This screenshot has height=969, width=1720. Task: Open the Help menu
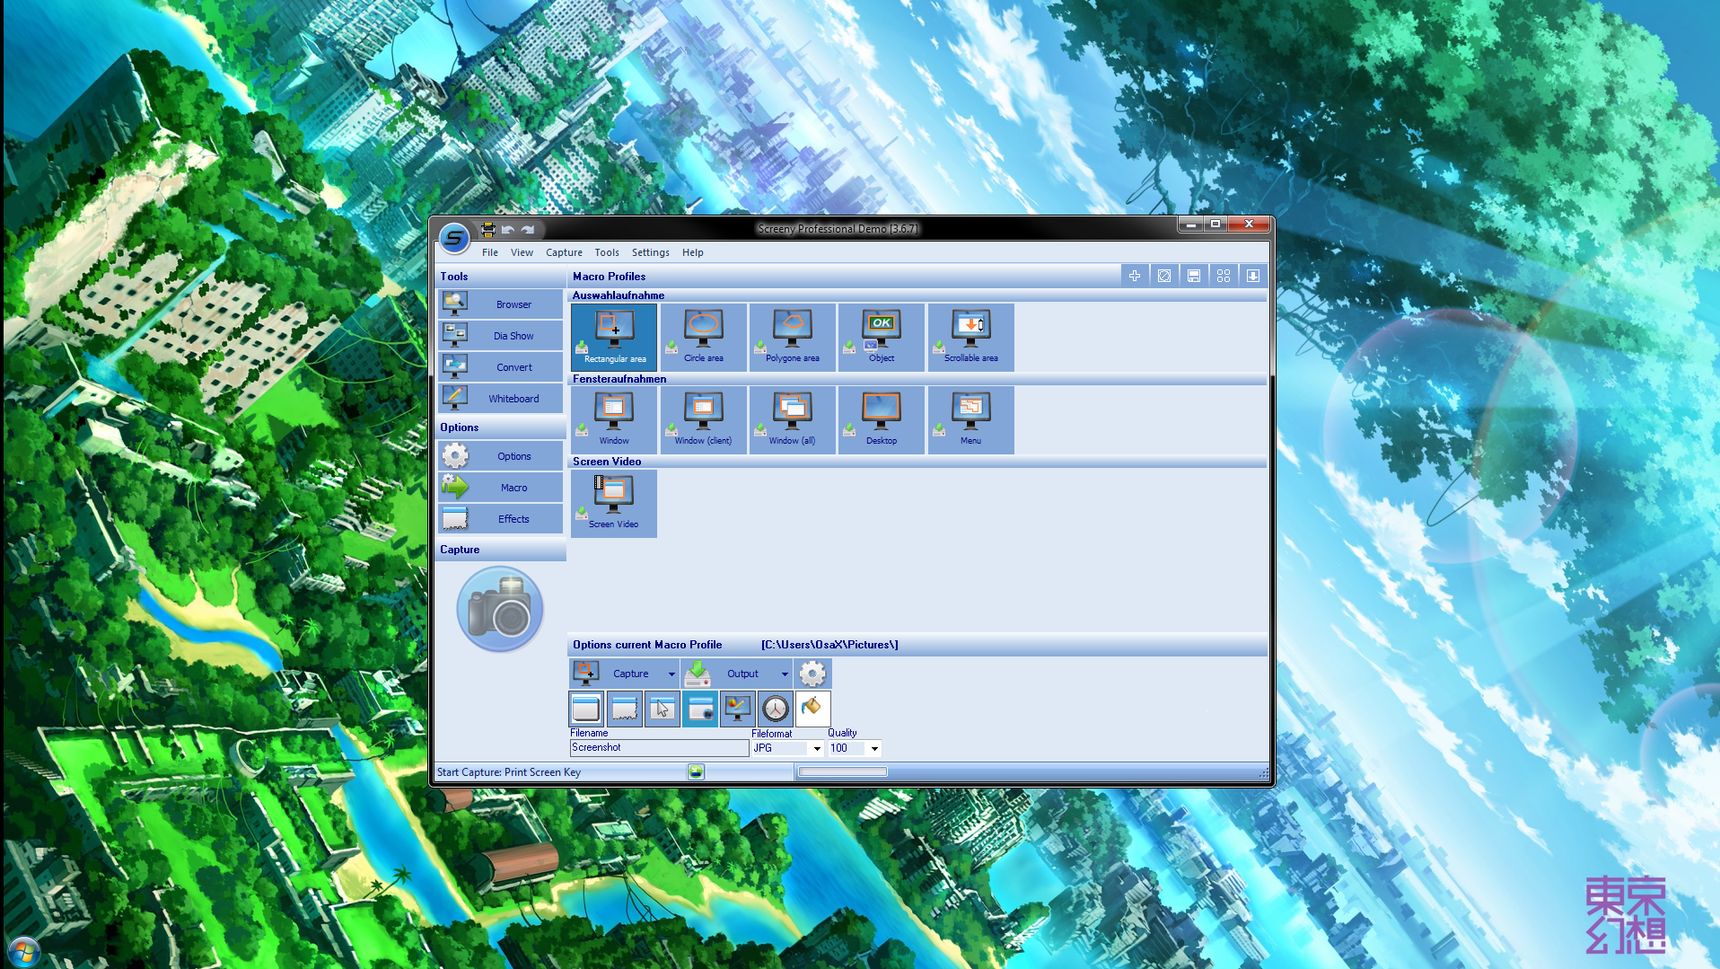click(693, 253)
